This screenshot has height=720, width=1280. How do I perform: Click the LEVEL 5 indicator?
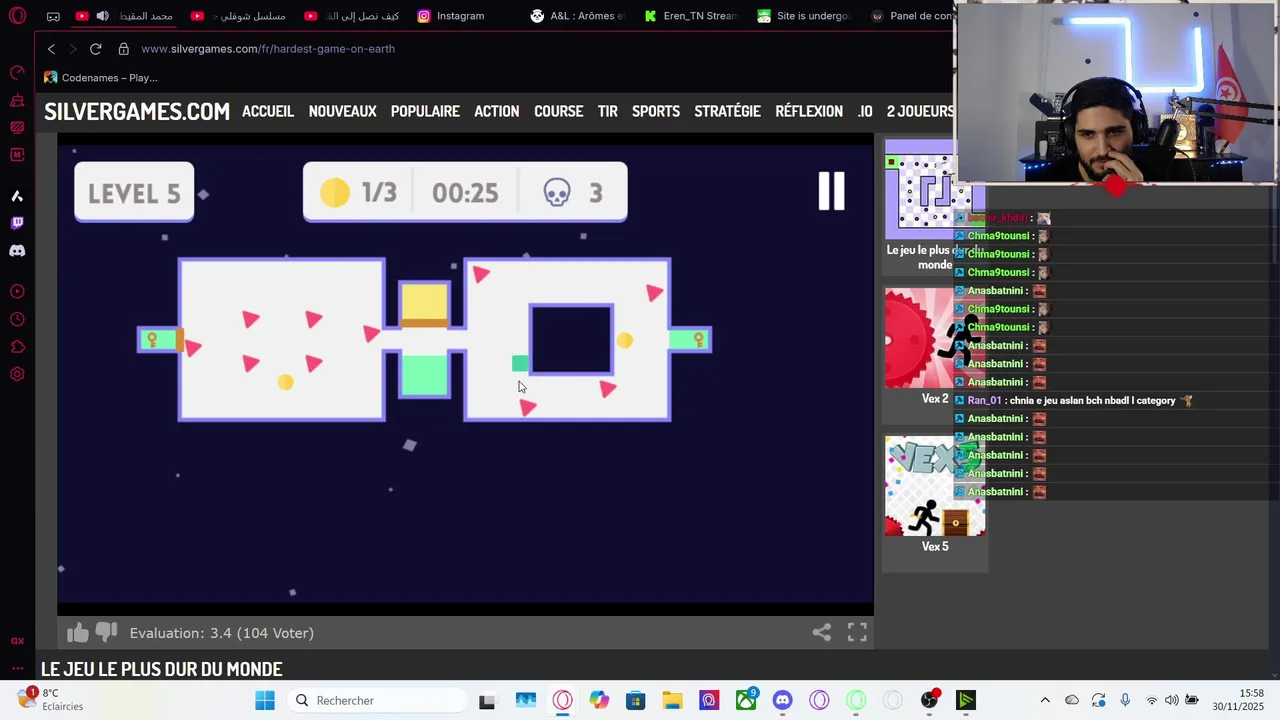pos(134,192)
